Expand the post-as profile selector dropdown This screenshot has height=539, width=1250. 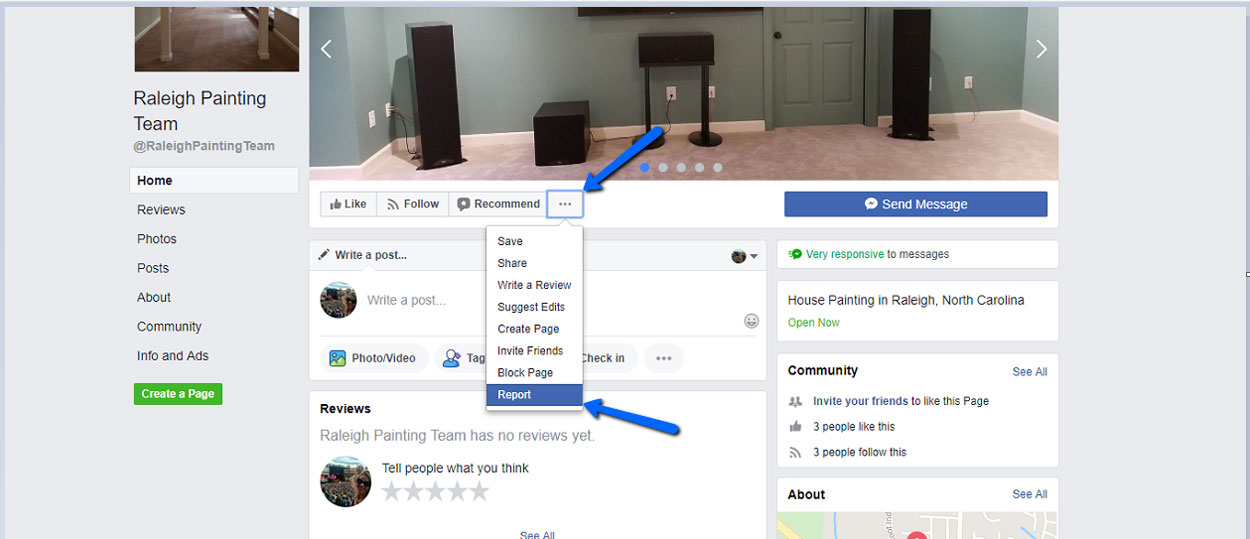point(744,256)
